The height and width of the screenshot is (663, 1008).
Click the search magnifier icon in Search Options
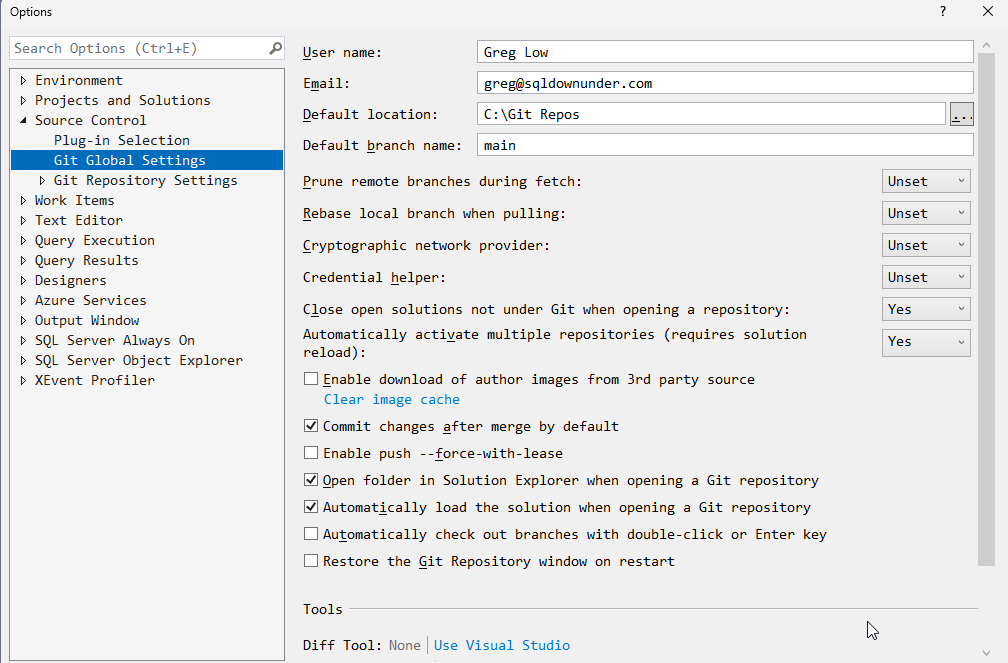click(275, 48)
